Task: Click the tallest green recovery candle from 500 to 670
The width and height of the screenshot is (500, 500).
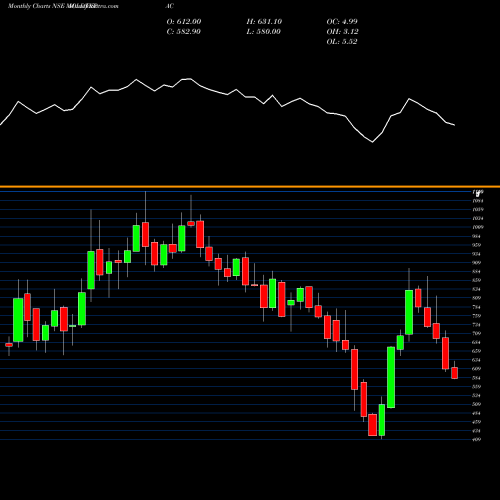Action: click(391, 377)
